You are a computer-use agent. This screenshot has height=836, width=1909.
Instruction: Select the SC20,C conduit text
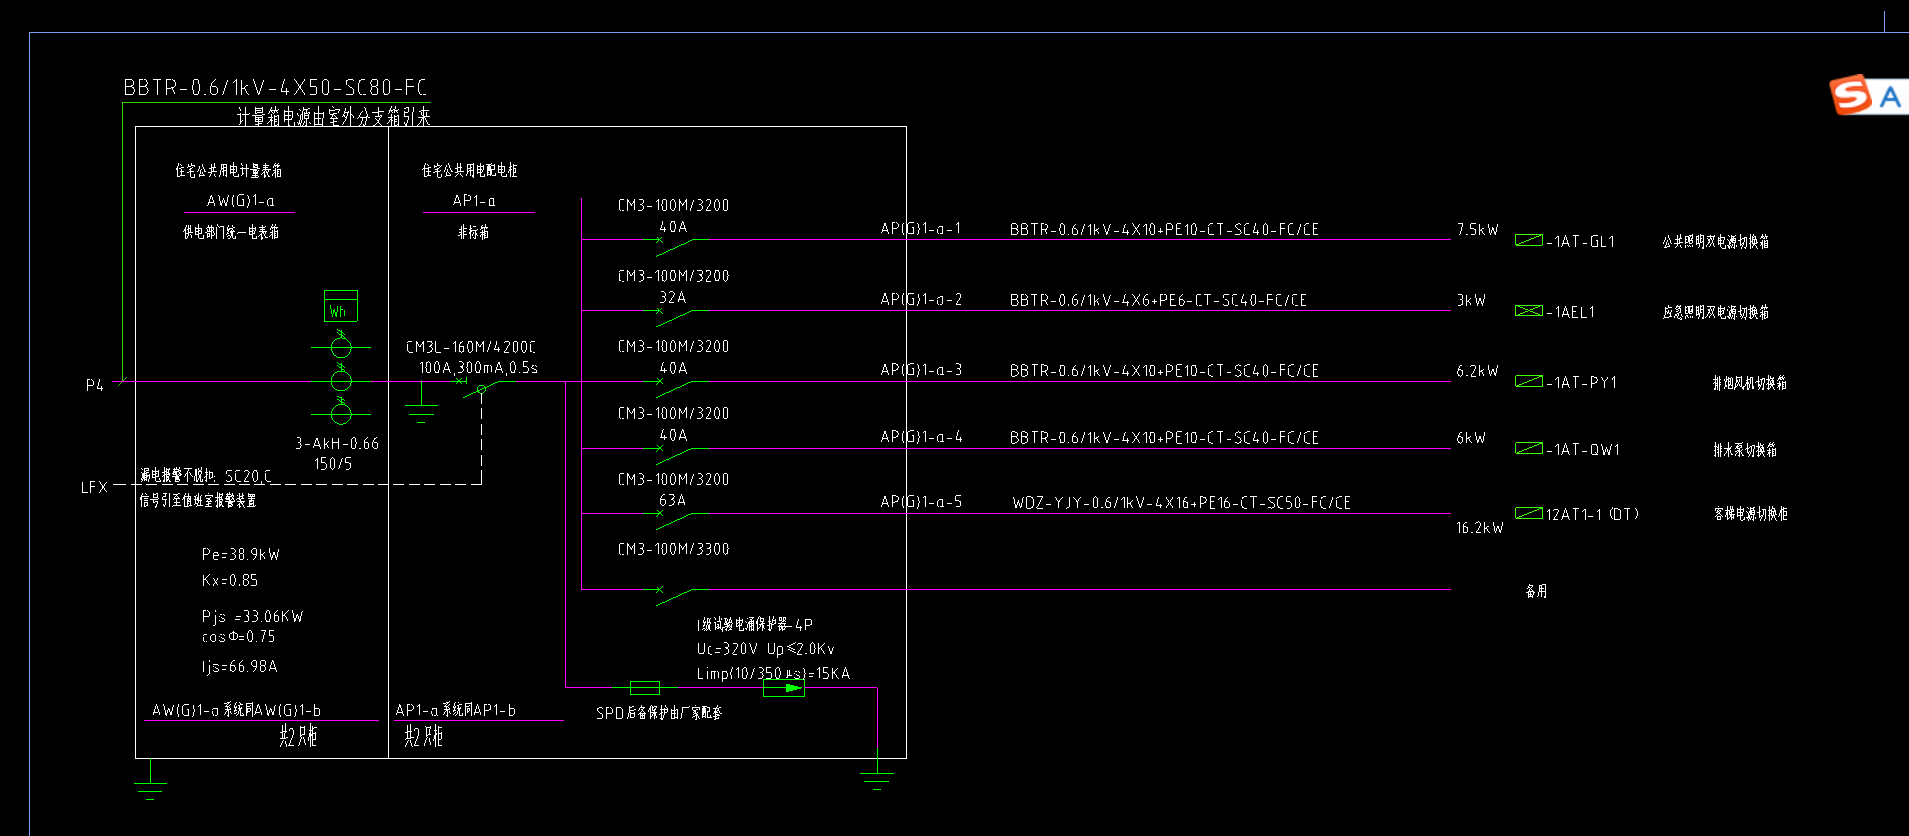point(248,476)
